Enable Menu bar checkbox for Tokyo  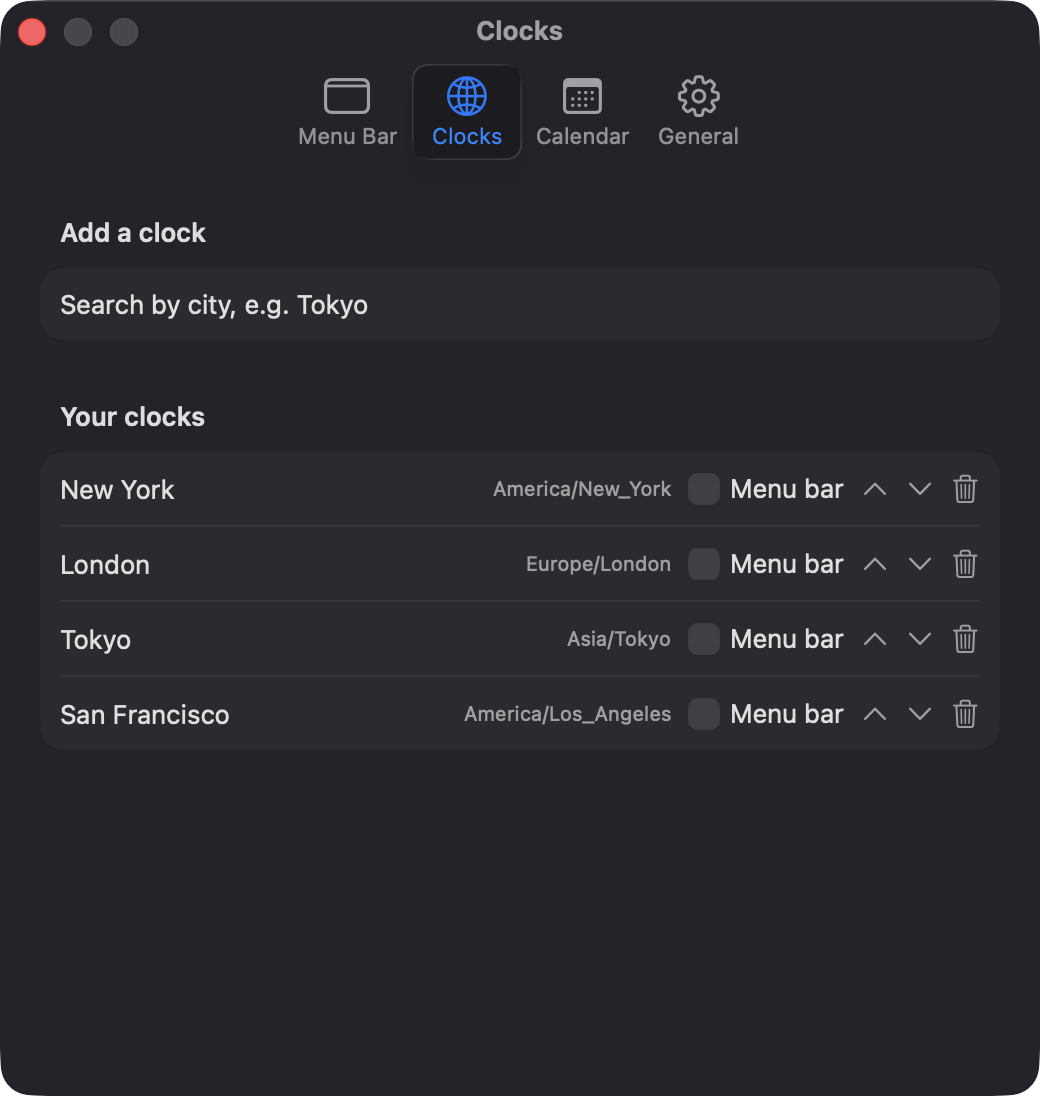pyautogui.click(x=704, y=639)
